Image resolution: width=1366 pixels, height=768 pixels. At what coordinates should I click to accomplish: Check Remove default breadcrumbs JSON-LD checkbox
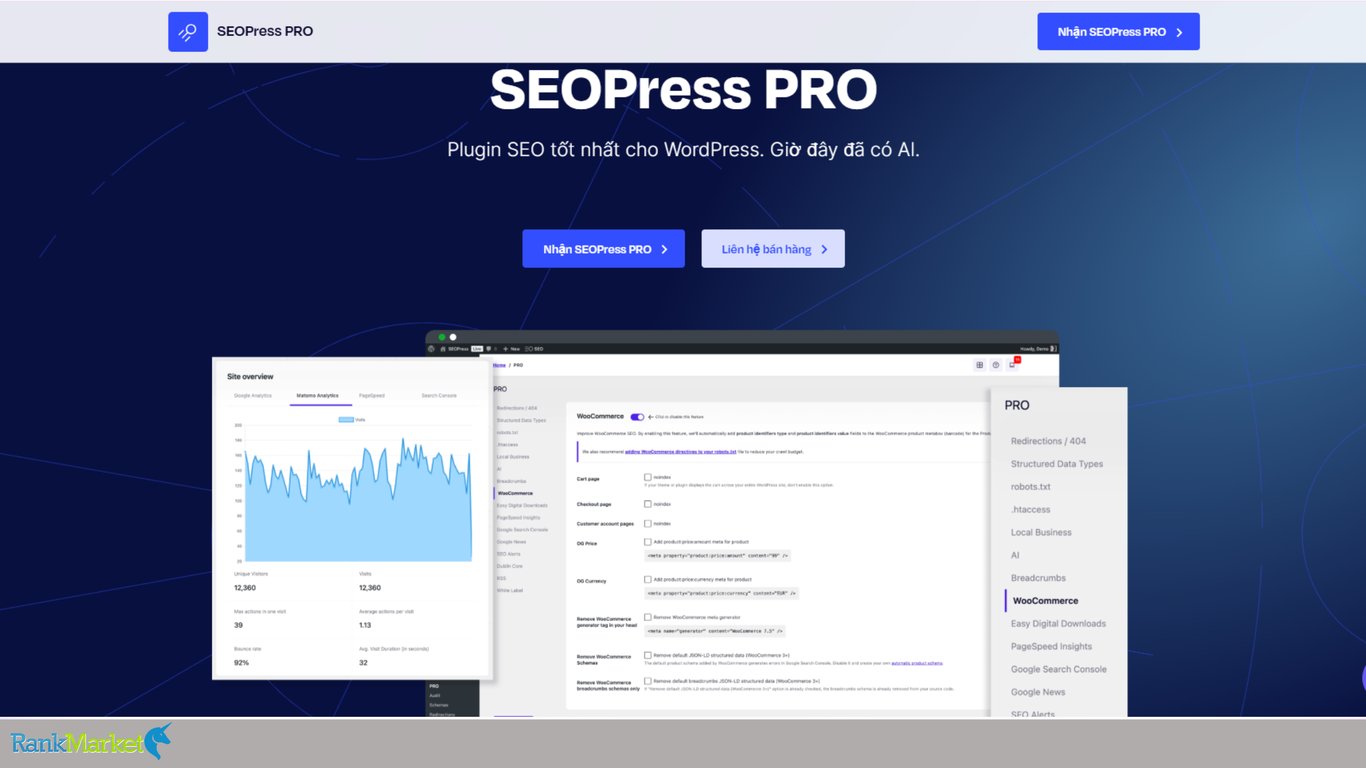(648, 681)
